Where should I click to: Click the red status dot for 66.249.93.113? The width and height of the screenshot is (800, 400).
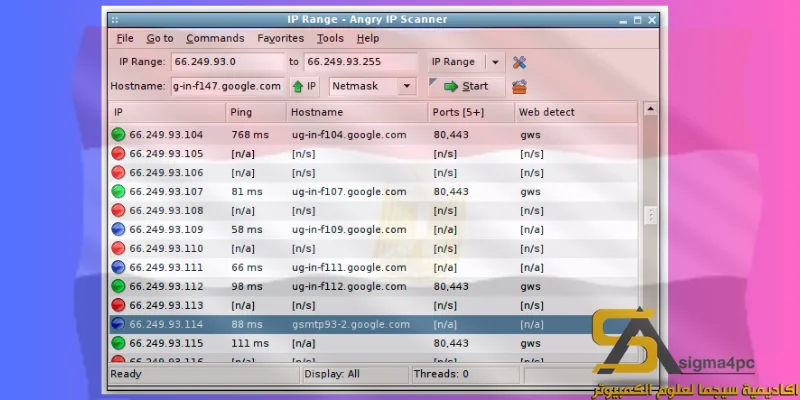pyautogui.click(x=118, y=305)
